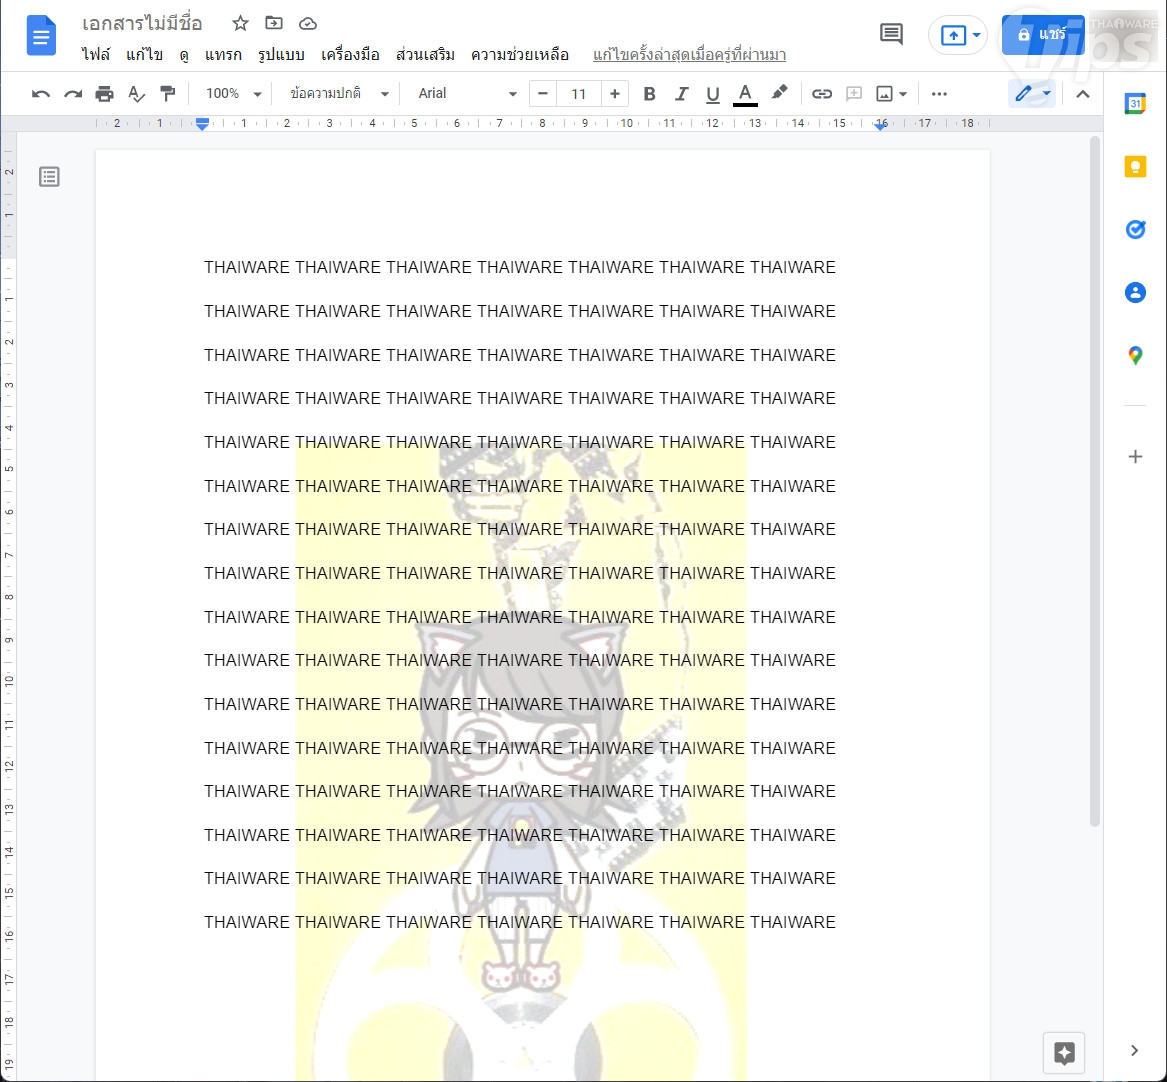Viewport: 1167px width, 1082px height.
Task: Open Google Tasks side panel
Action: coord(1135,229)
